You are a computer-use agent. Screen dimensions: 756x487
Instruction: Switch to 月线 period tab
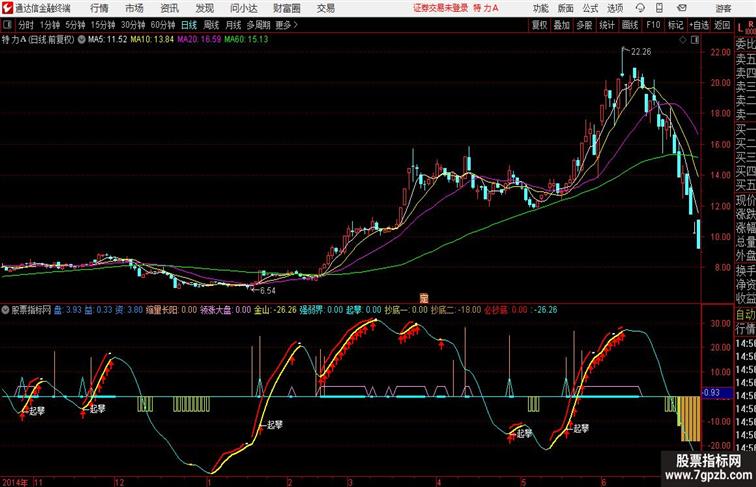[233, 25]
